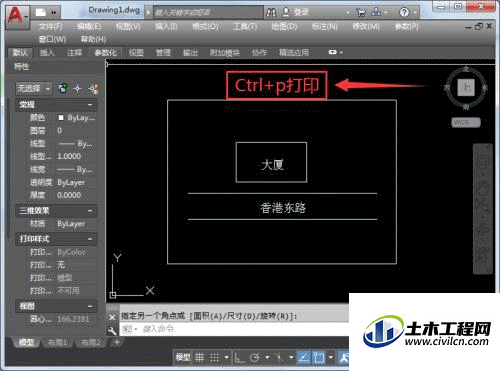Screen dimensions: 500x371
Task: Add a new layout with plus tab
Action: (117, 342)
